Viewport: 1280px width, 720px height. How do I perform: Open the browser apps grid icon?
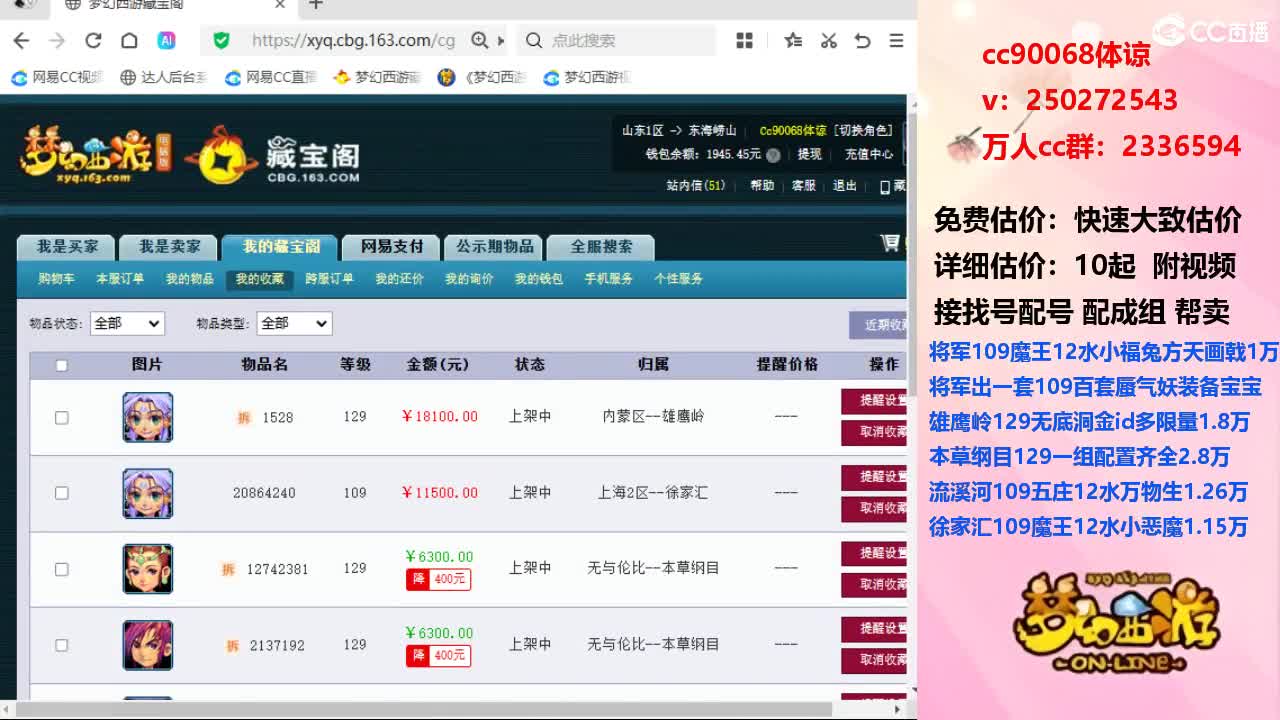pos(744,40)
